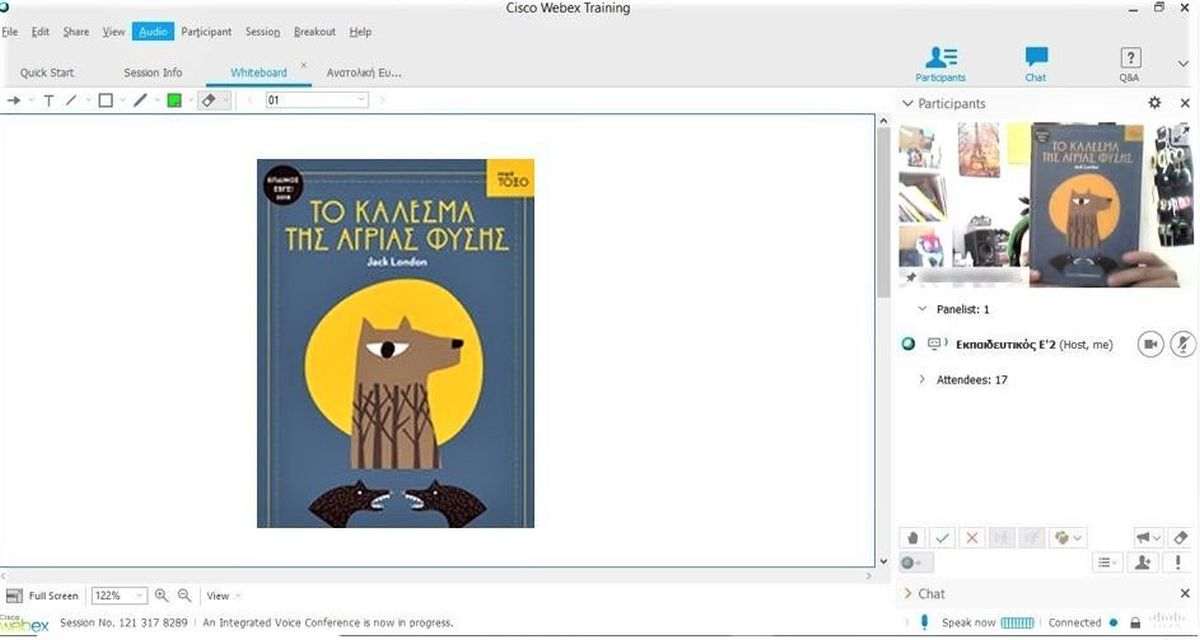Viewport: 1200px width, 640px height.
Task: Switch to the Ανατολική Ευ... tab
Action: click(364, 73)
